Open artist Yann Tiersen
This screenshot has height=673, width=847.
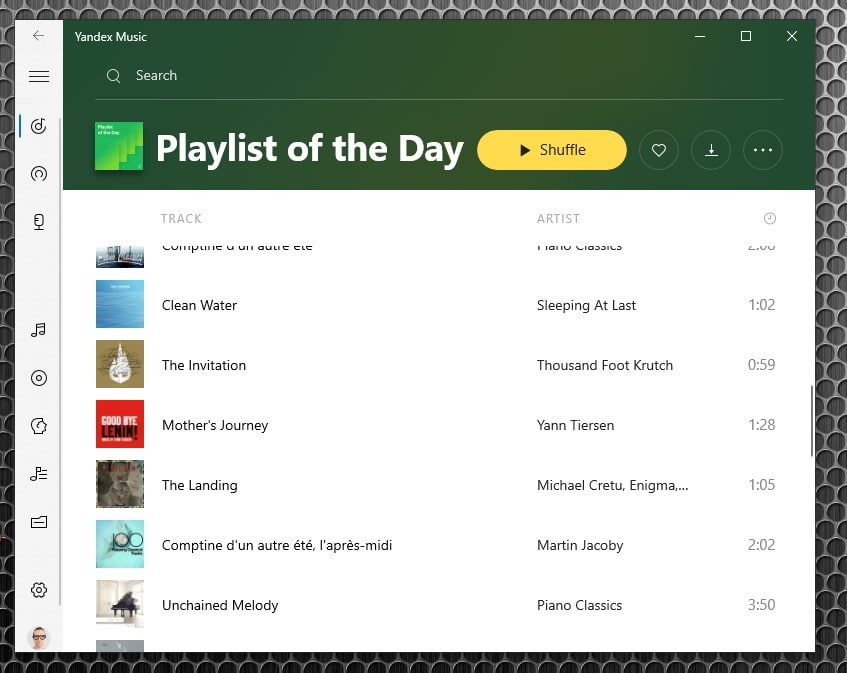click(x=575, y=425)
